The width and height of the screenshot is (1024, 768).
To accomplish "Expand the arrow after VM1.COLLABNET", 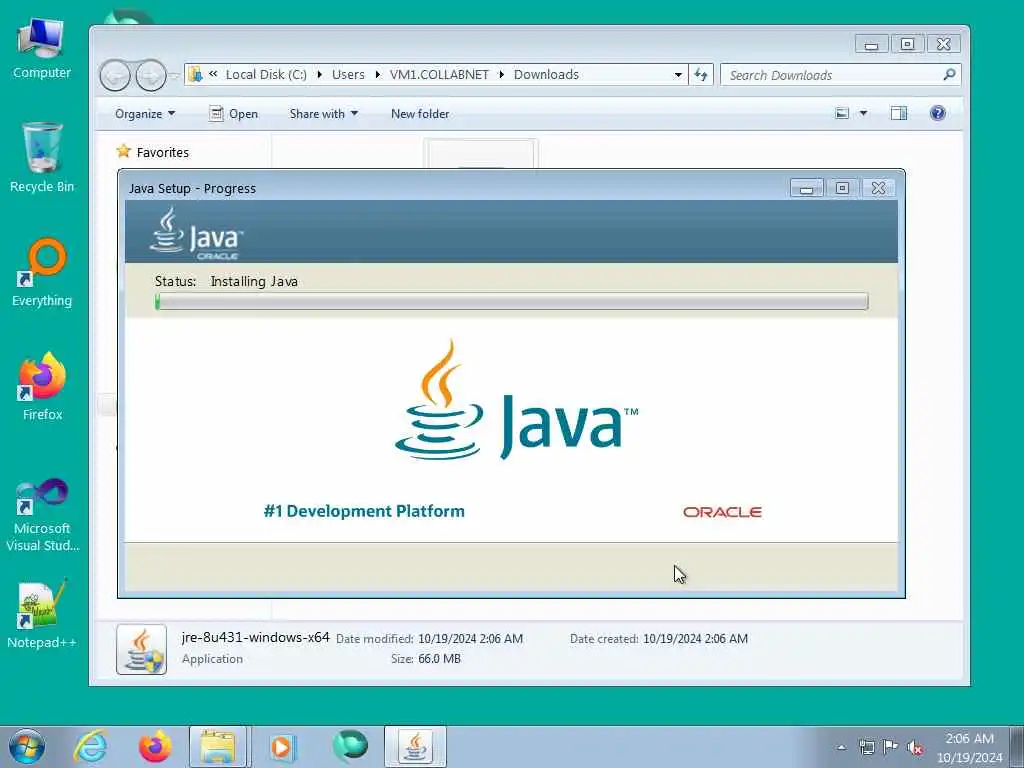I will tap(502, 74).
